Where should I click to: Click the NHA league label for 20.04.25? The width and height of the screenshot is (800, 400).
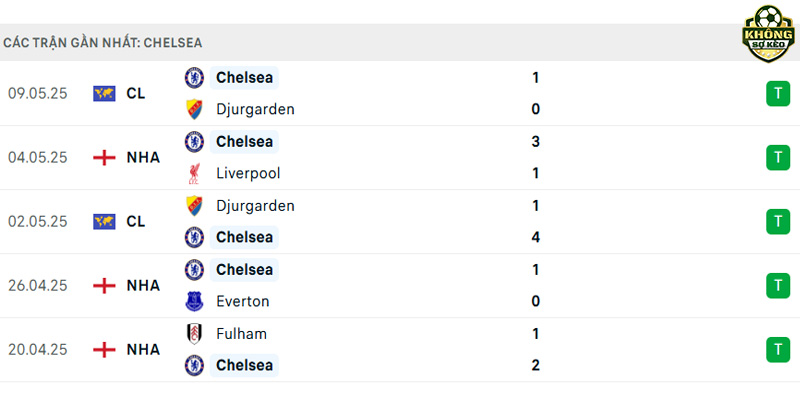tap(143, 349)
